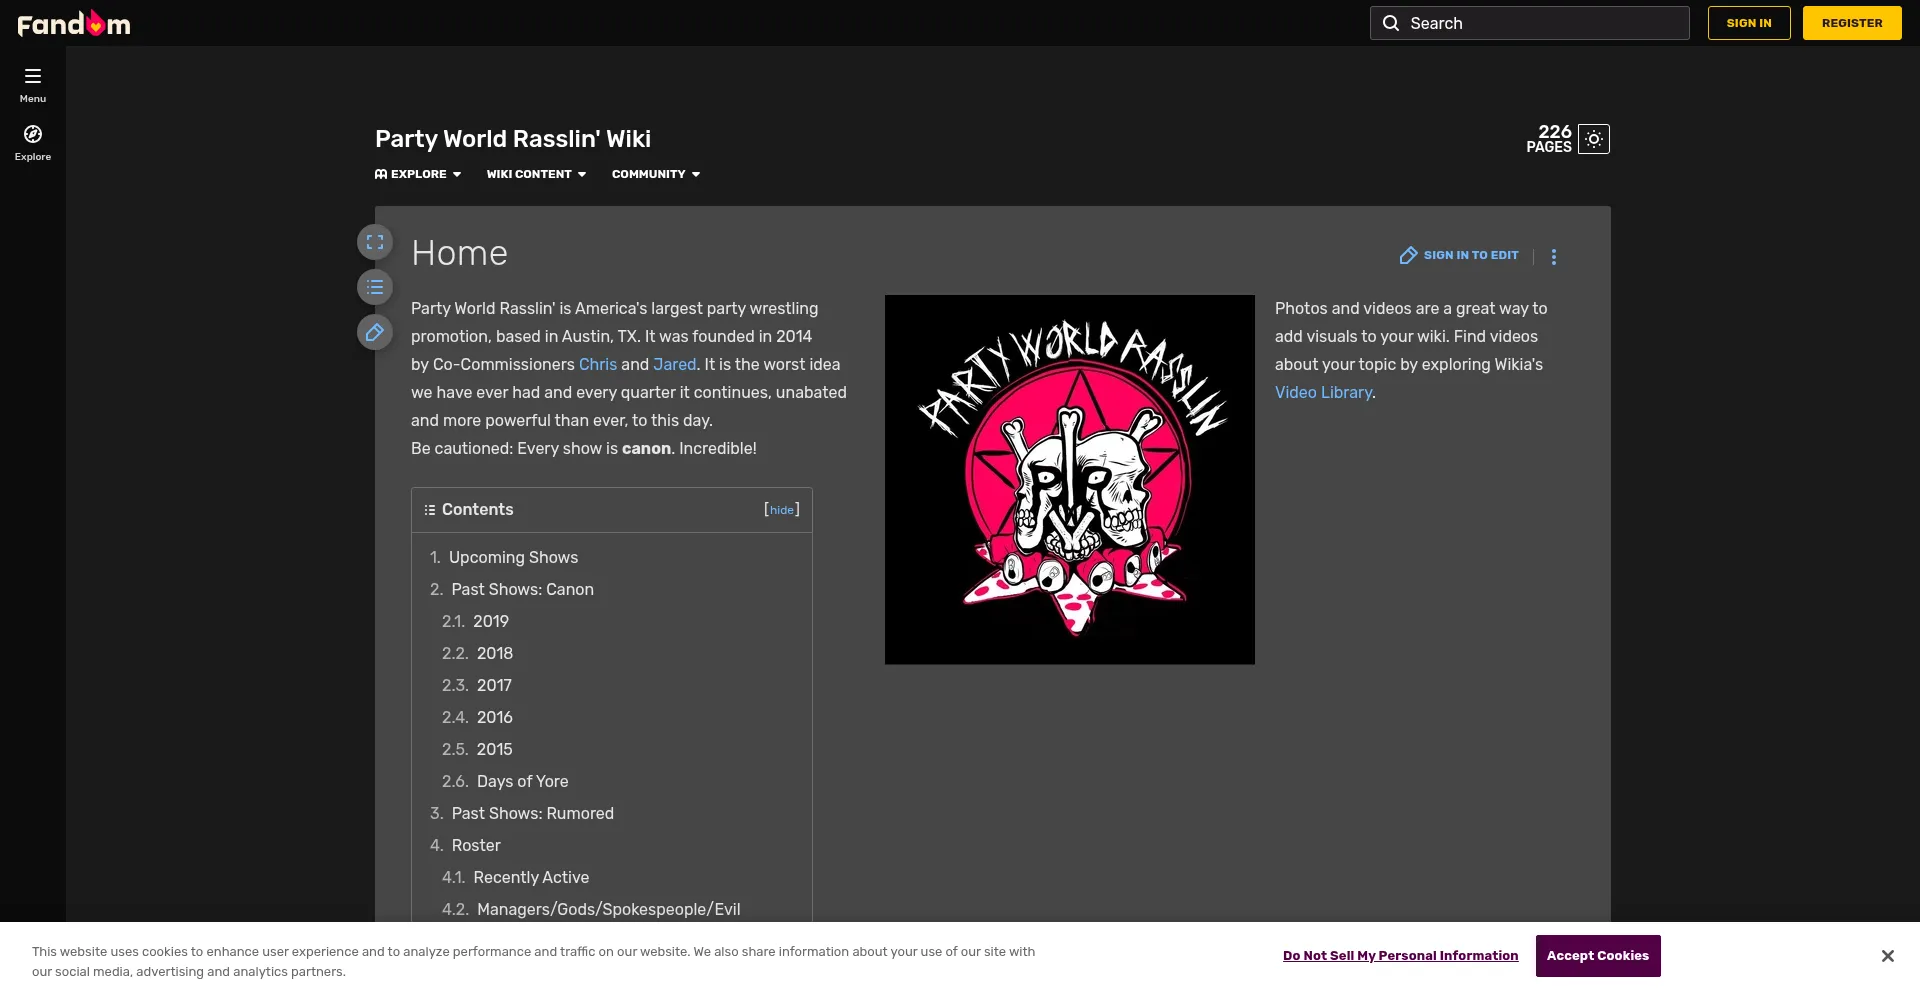
Task: Toggle light theme with sun icon
Action: point(1594,139)
